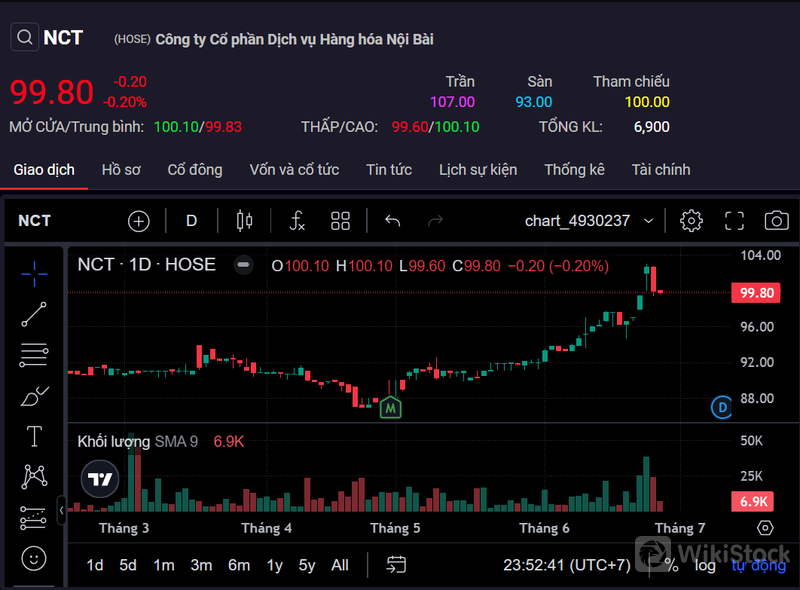Take a chart snapshot with camera icon
800x590 pixels.
coord(775,221)
